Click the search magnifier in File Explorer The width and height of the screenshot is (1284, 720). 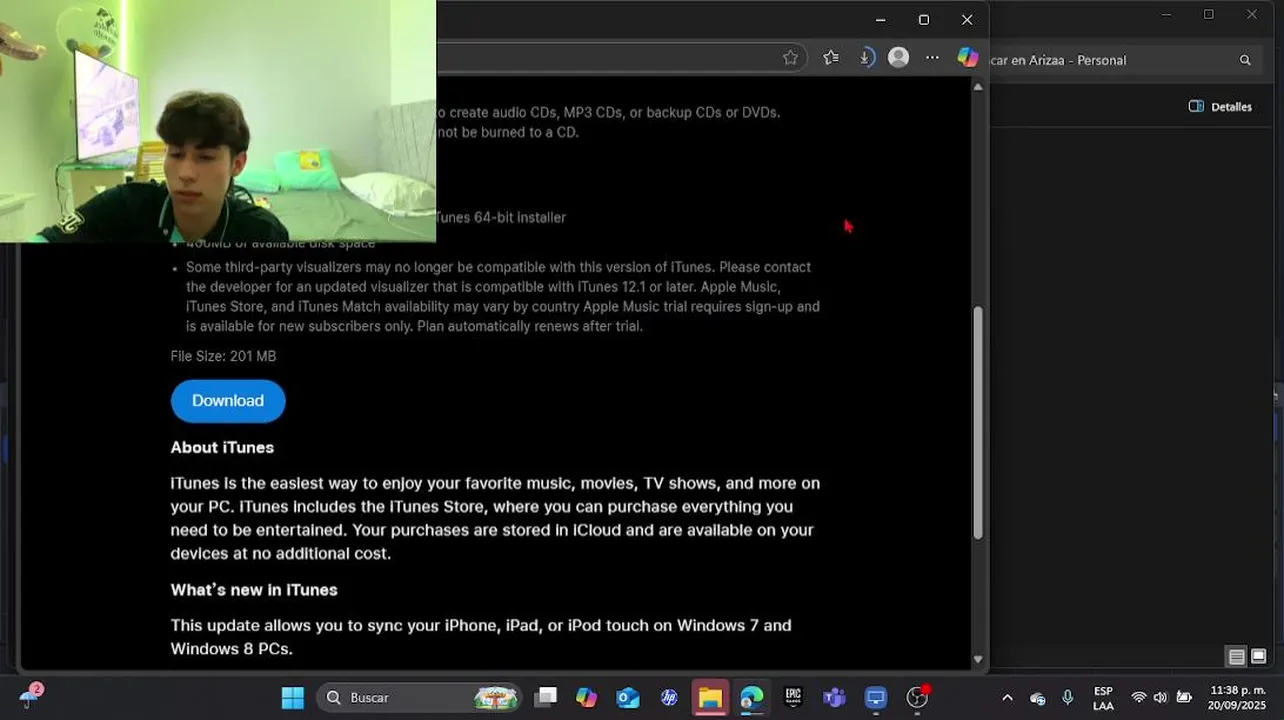tap(1245, 60)
